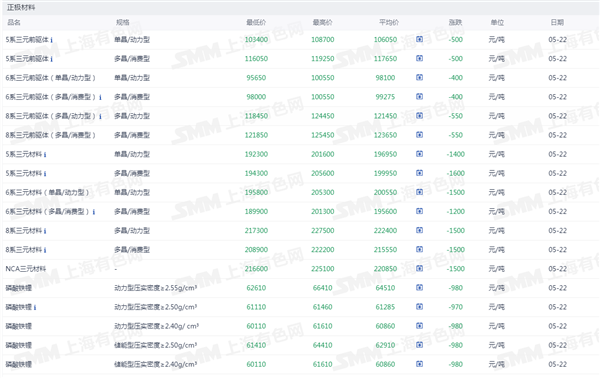Click info icon beside 磷酸铁锂 ≥2.50g/cm³ 动力型
This screenshot has height=378, width=600.
pos(35,308)
